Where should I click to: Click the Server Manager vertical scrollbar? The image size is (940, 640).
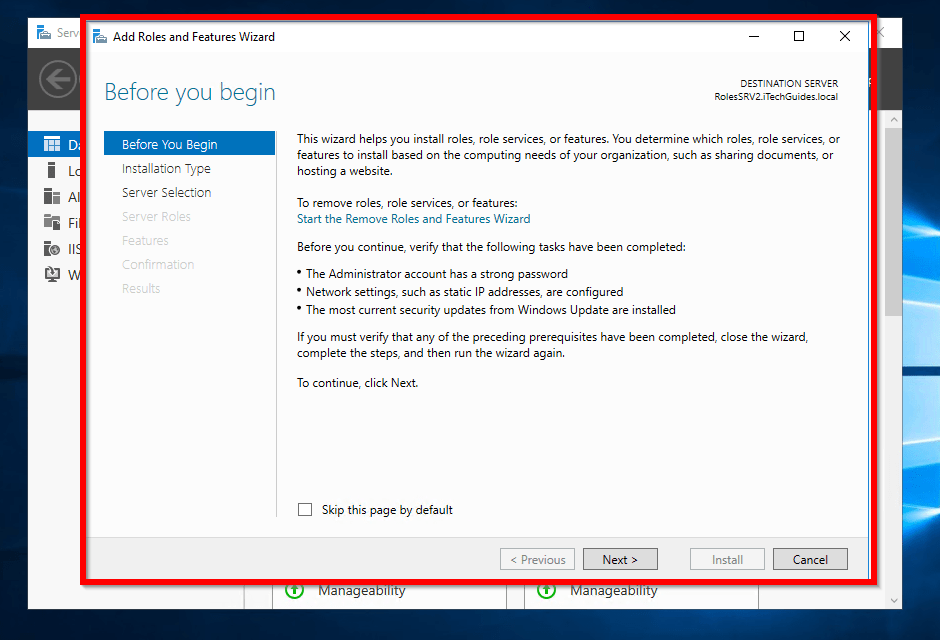click(893, 250)
